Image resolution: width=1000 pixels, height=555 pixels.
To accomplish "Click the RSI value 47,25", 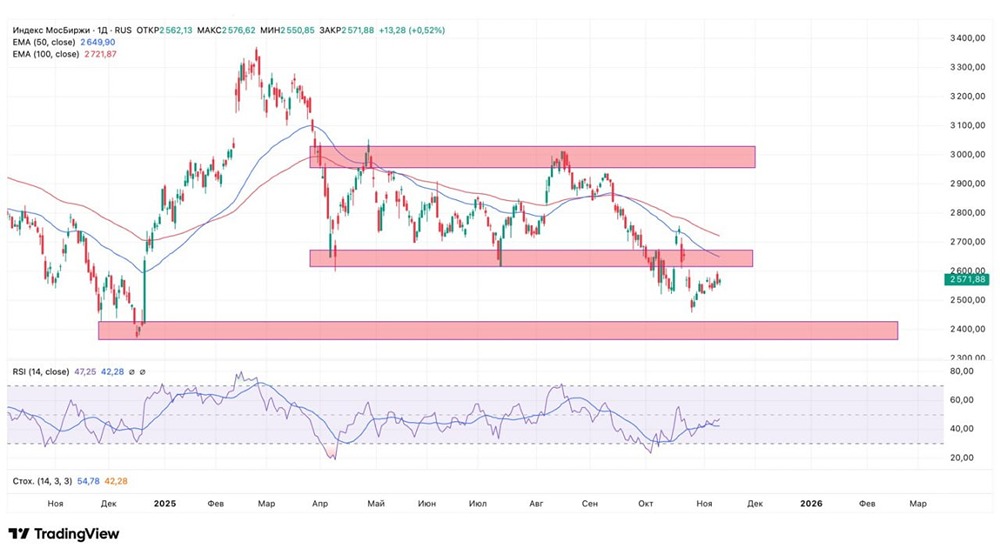I will pos(85,371).
